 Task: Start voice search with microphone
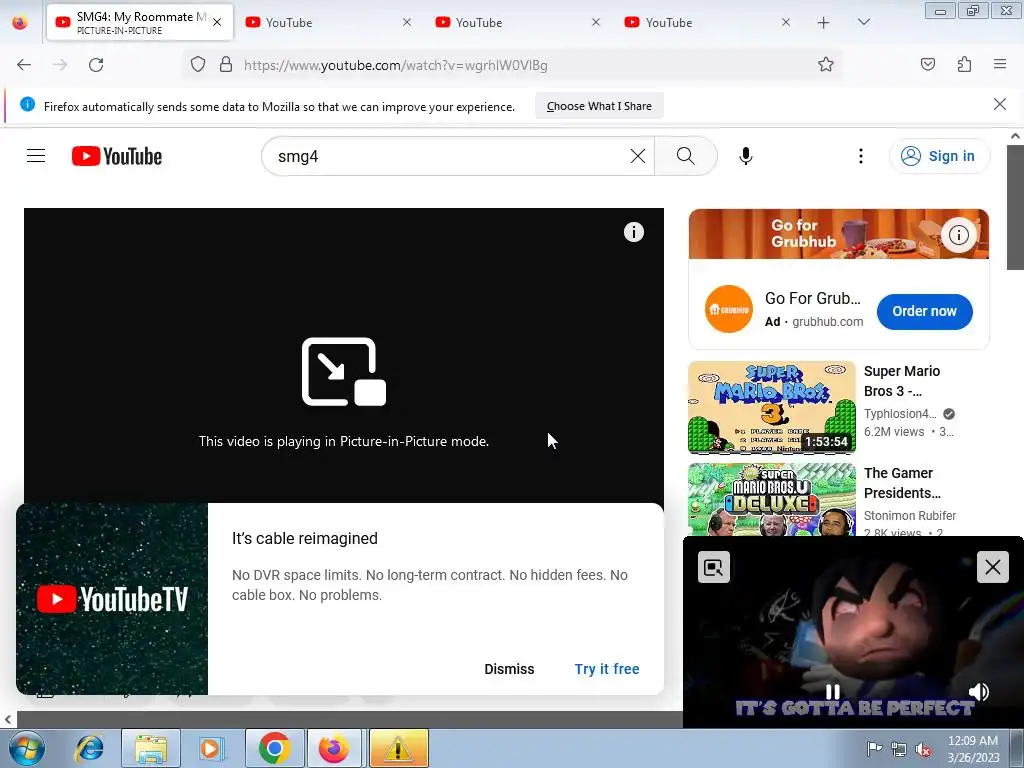[745, 156]
